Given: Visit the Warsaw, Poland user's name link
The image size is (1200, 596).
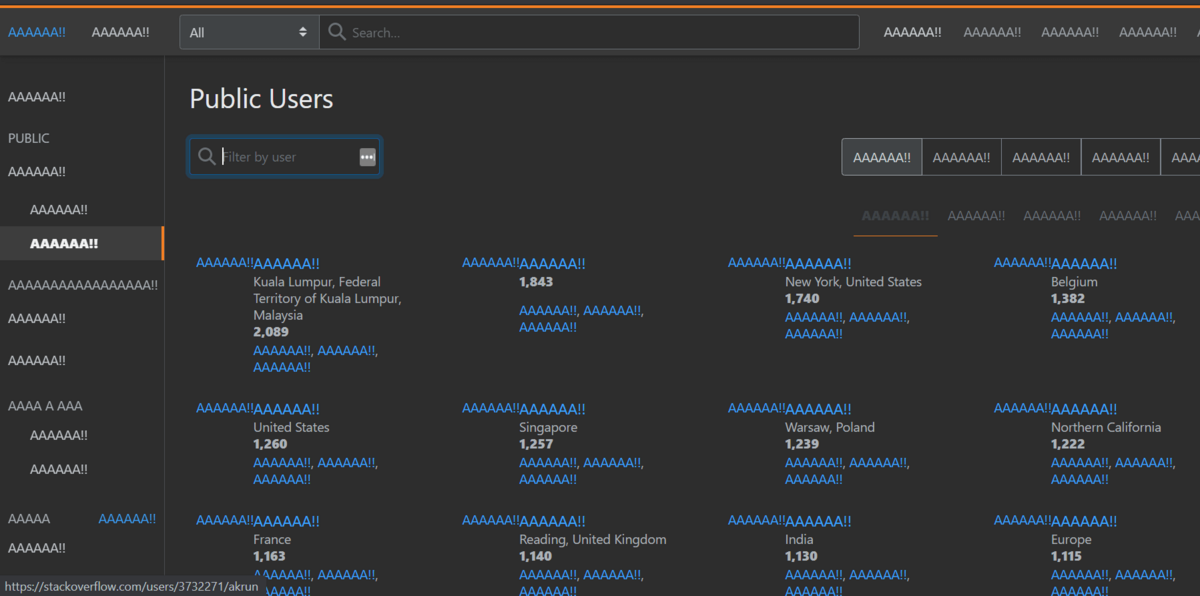Looking at the screenshot, I should tap(818, 409).
